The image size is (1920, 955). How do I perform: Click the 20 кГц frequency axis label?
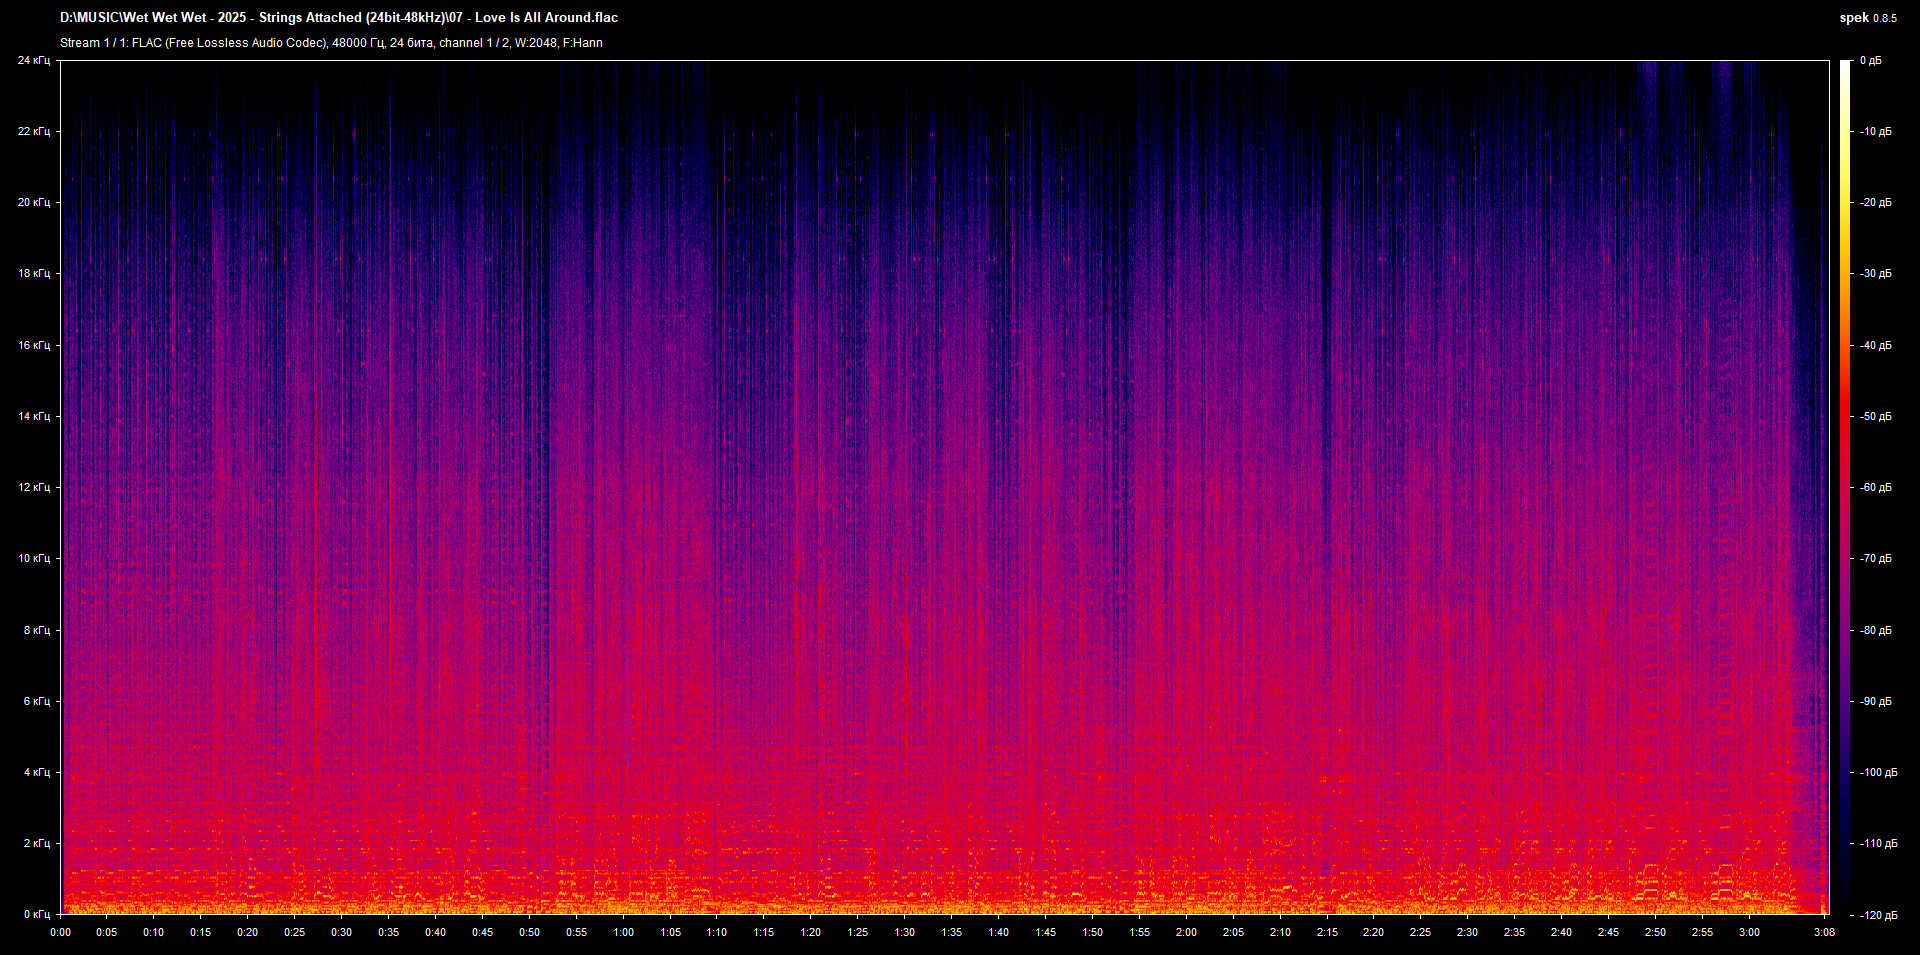34,203
